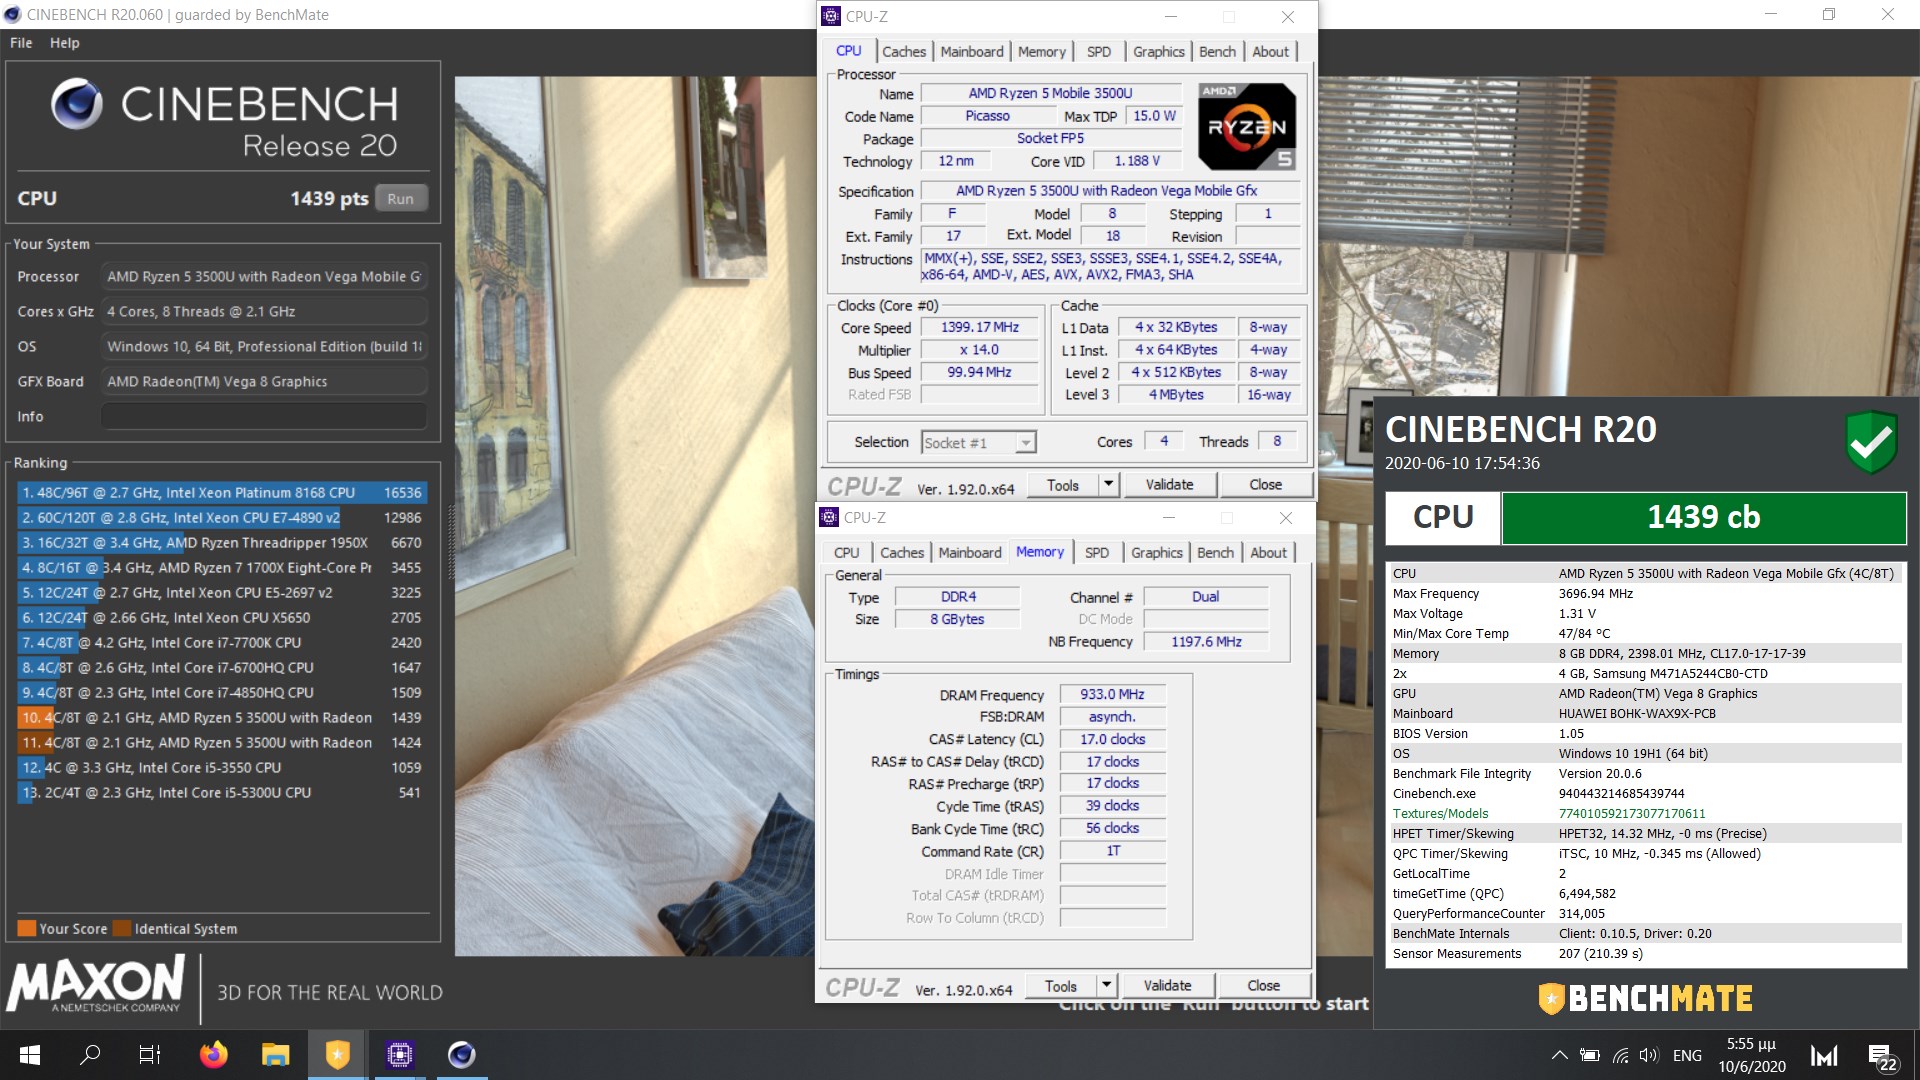
Task: Show hidden system tray icons chevron
Action: [1559, 1055]
